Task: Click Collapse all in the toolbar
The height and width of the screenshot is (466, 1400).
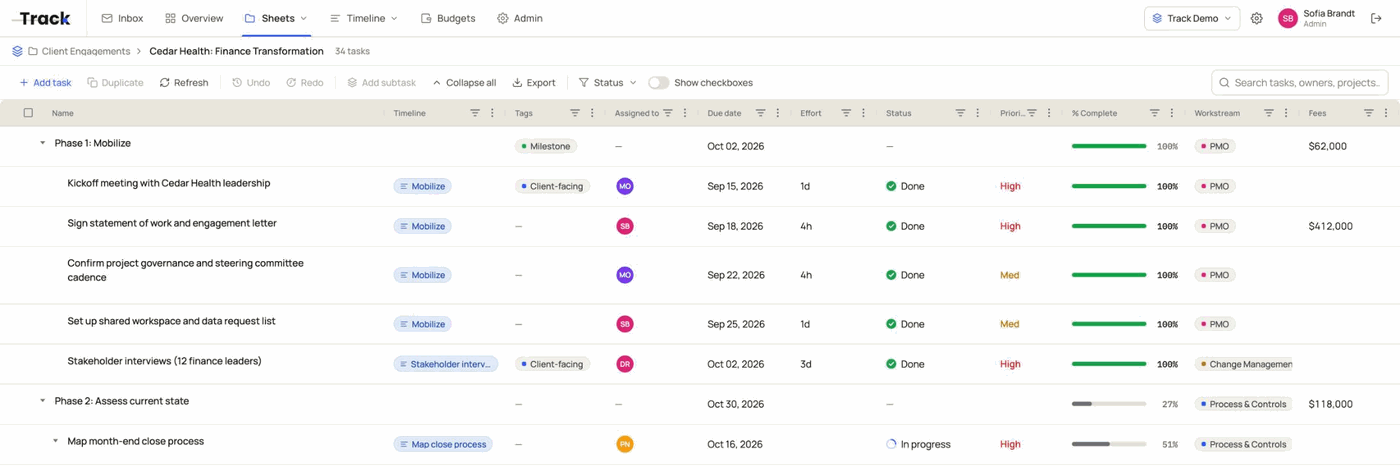Action: tap(464, 83)
